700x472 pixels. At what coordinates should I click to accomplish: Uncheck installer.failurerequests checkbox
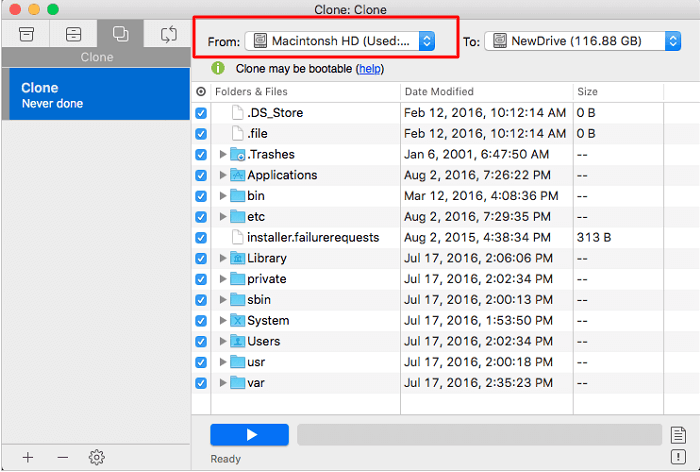[x=201, y=238]
